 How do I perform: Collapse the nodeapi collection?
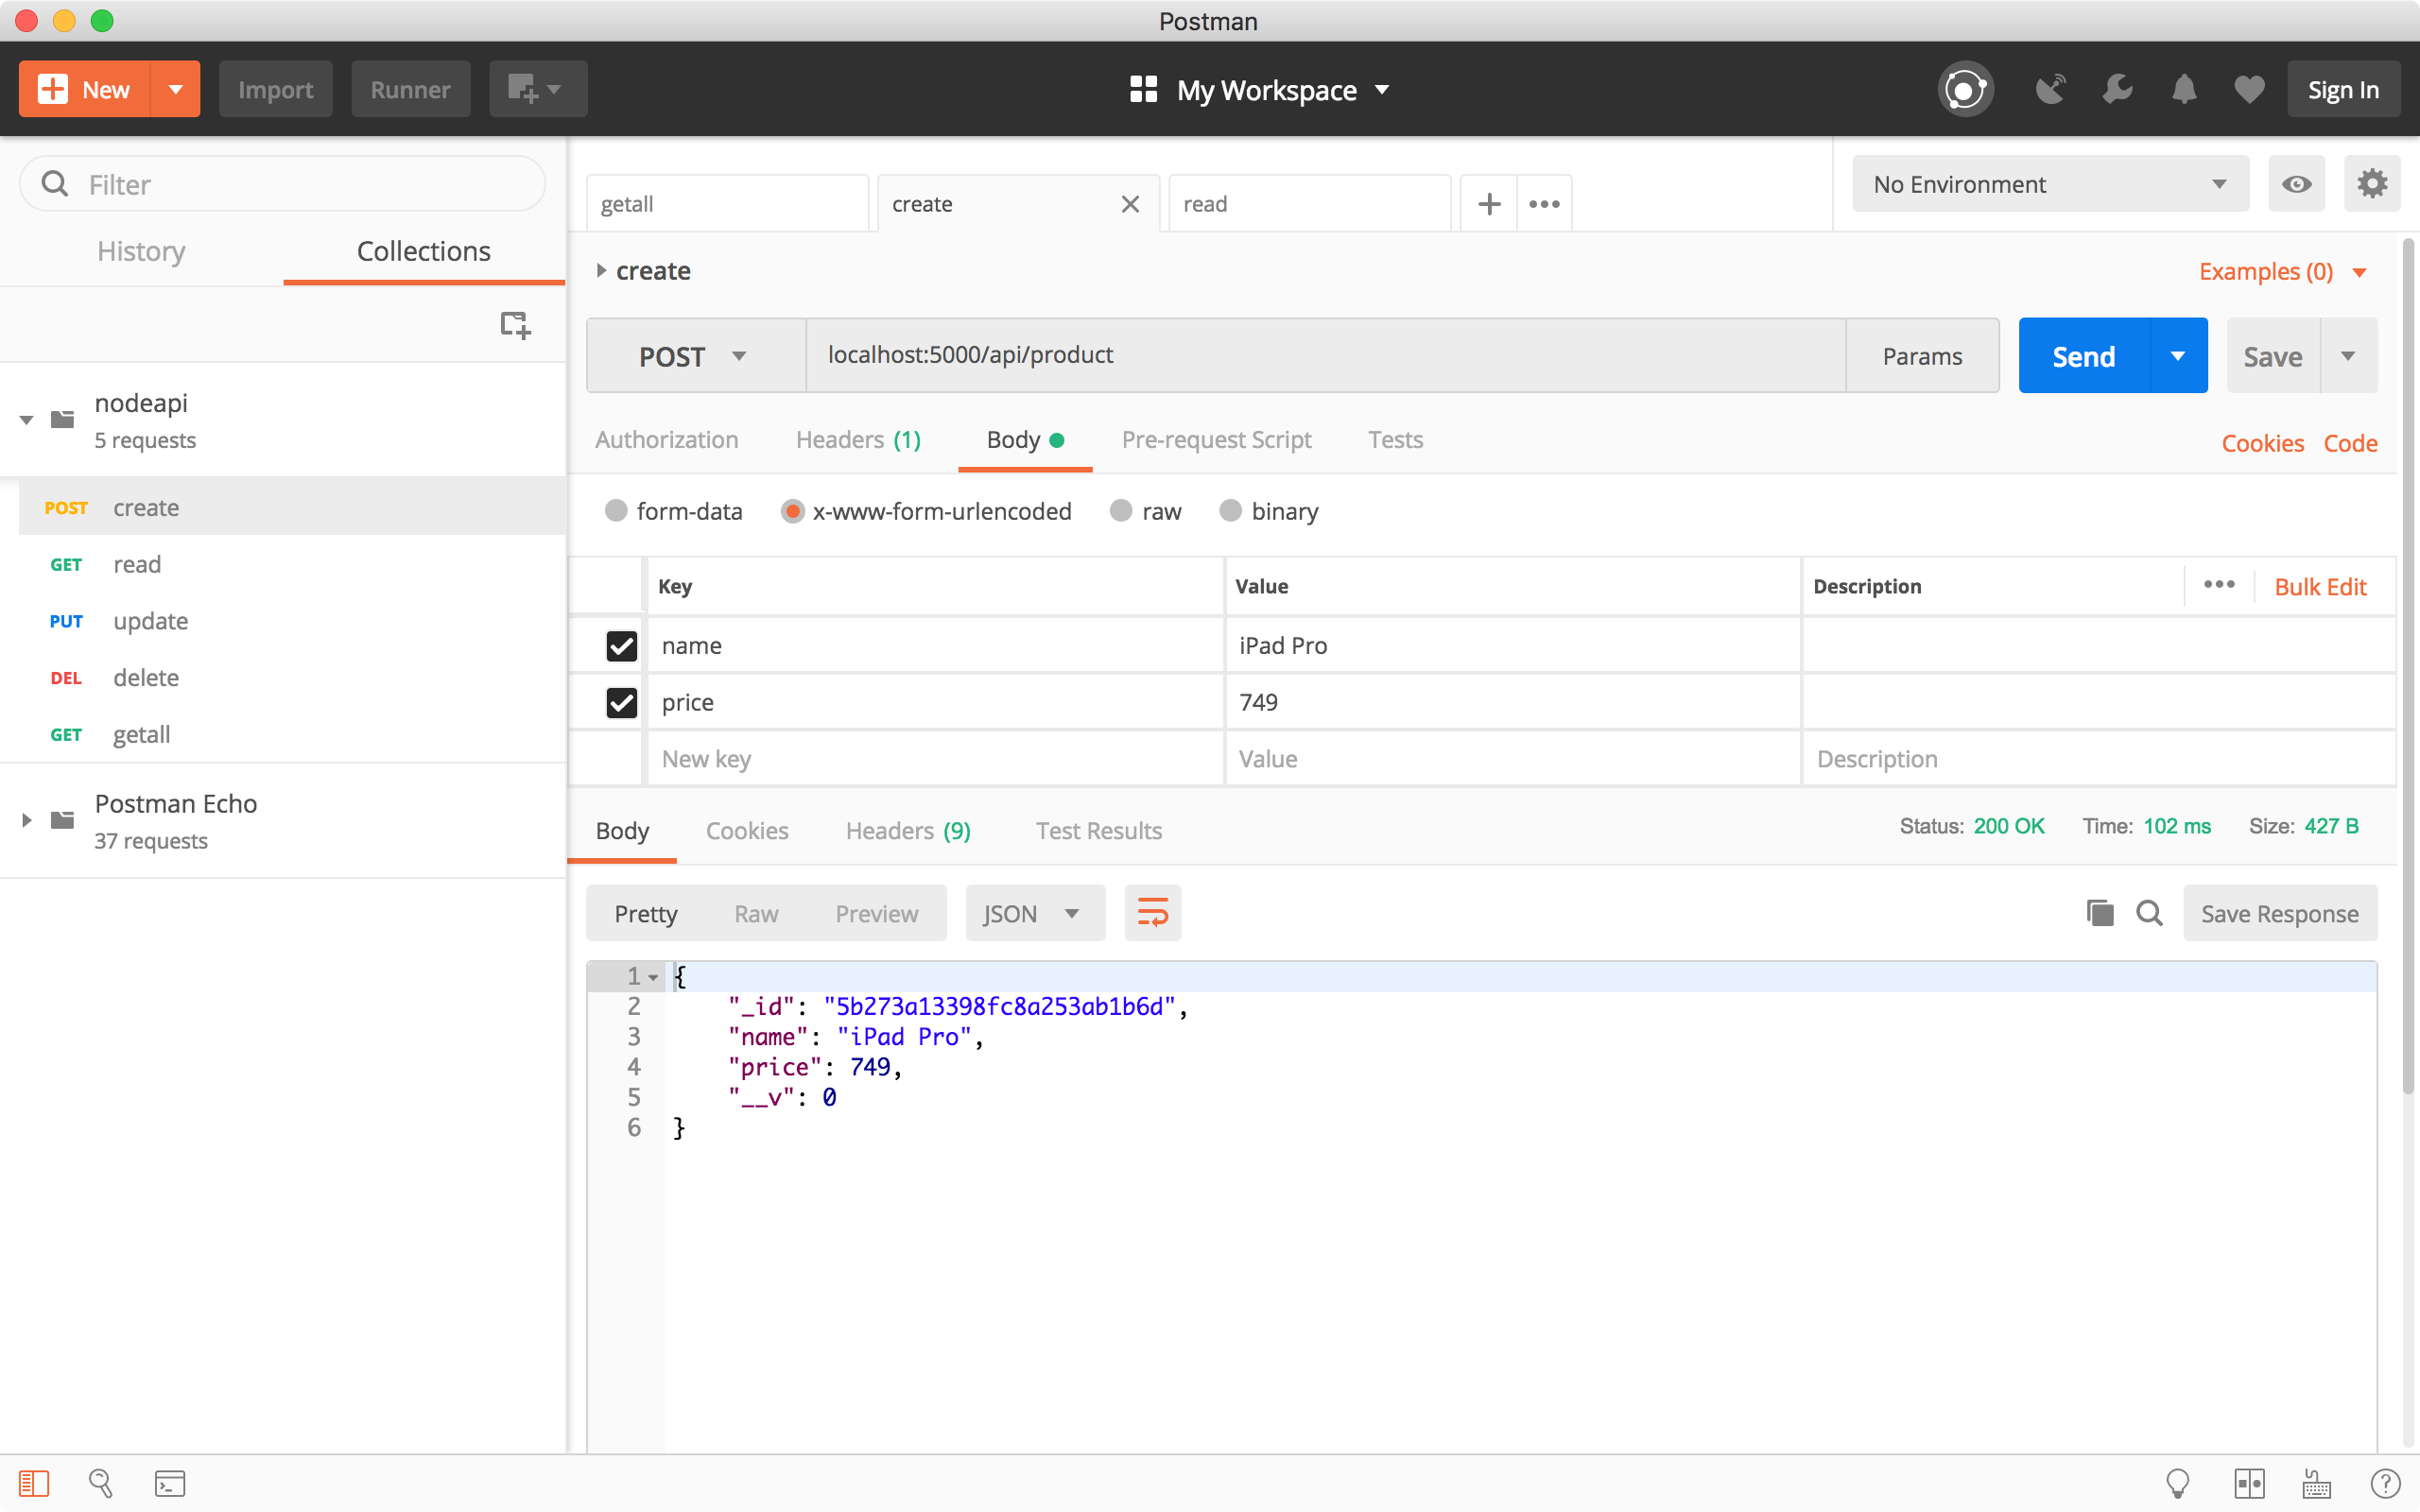point(27,420)
